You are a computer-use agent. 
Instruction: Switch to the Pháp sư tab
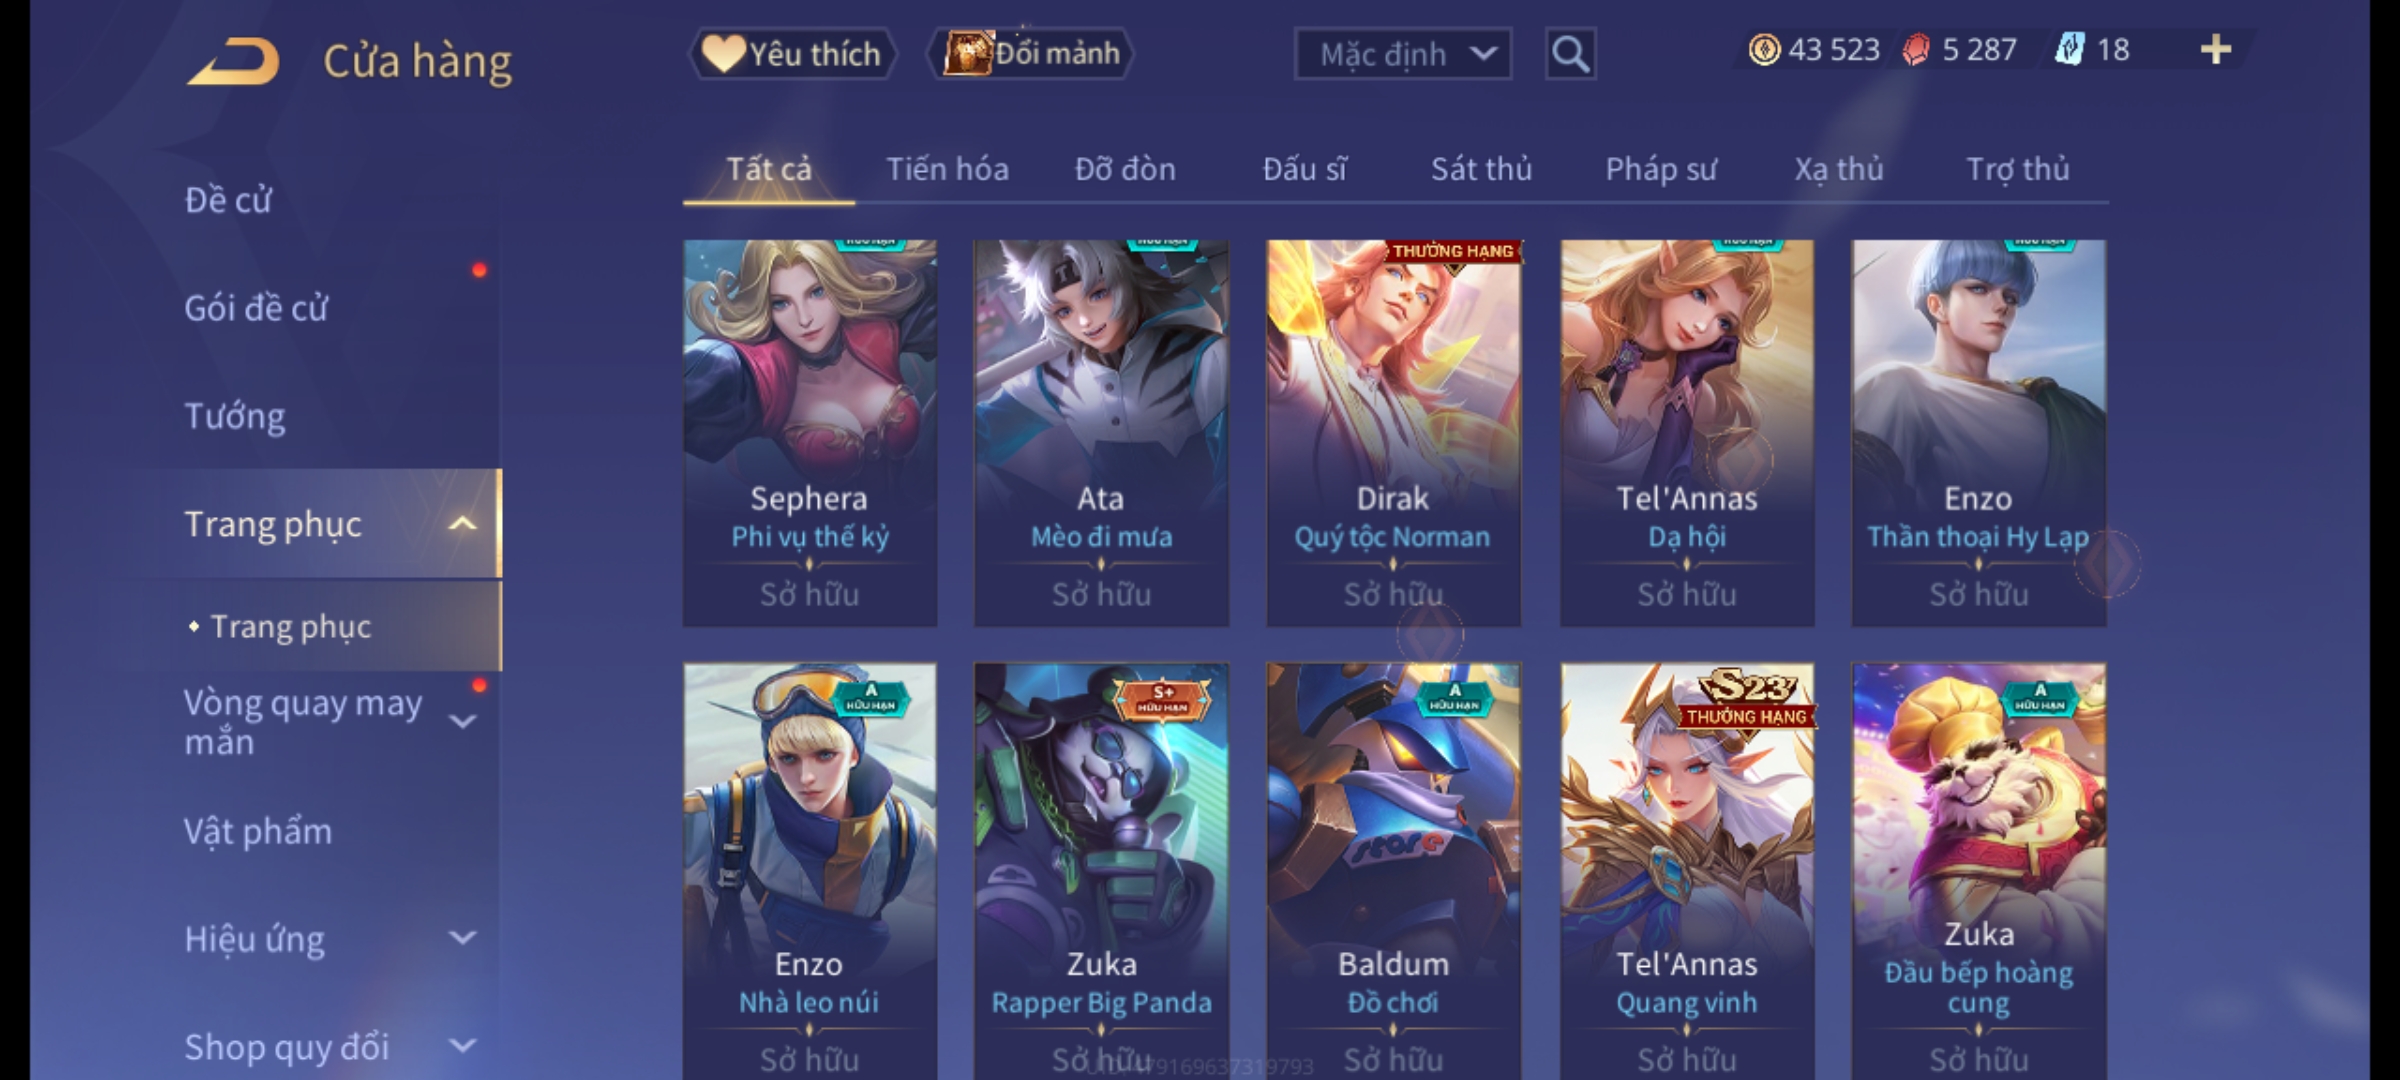[1660, 169]
